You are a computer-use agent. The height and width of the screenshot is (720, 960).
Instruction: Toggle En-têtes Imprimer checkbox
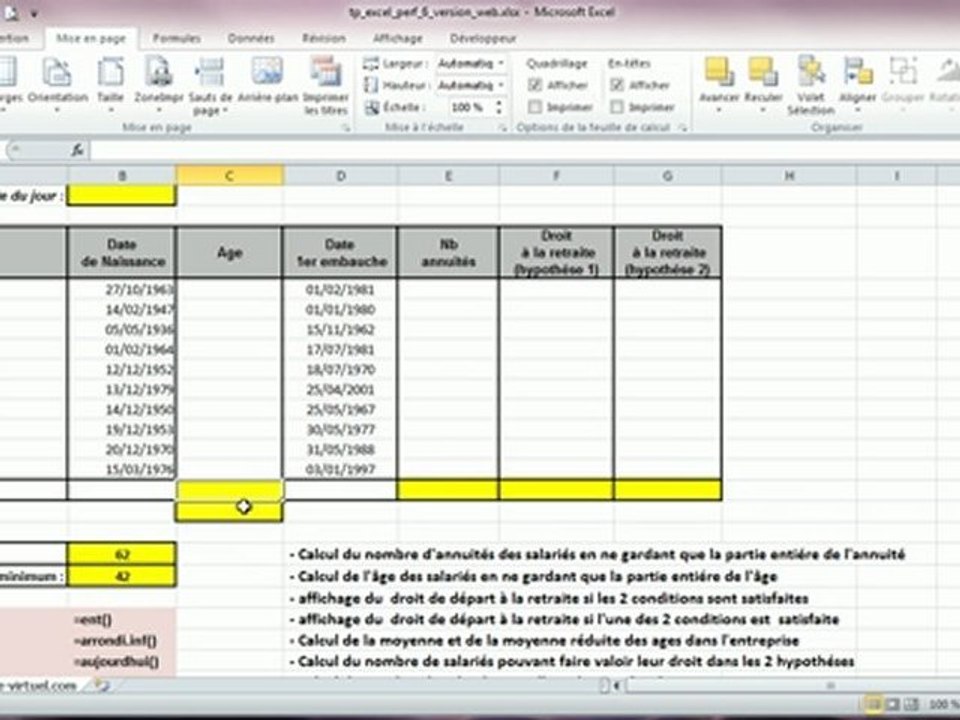[x=617, y=107]
